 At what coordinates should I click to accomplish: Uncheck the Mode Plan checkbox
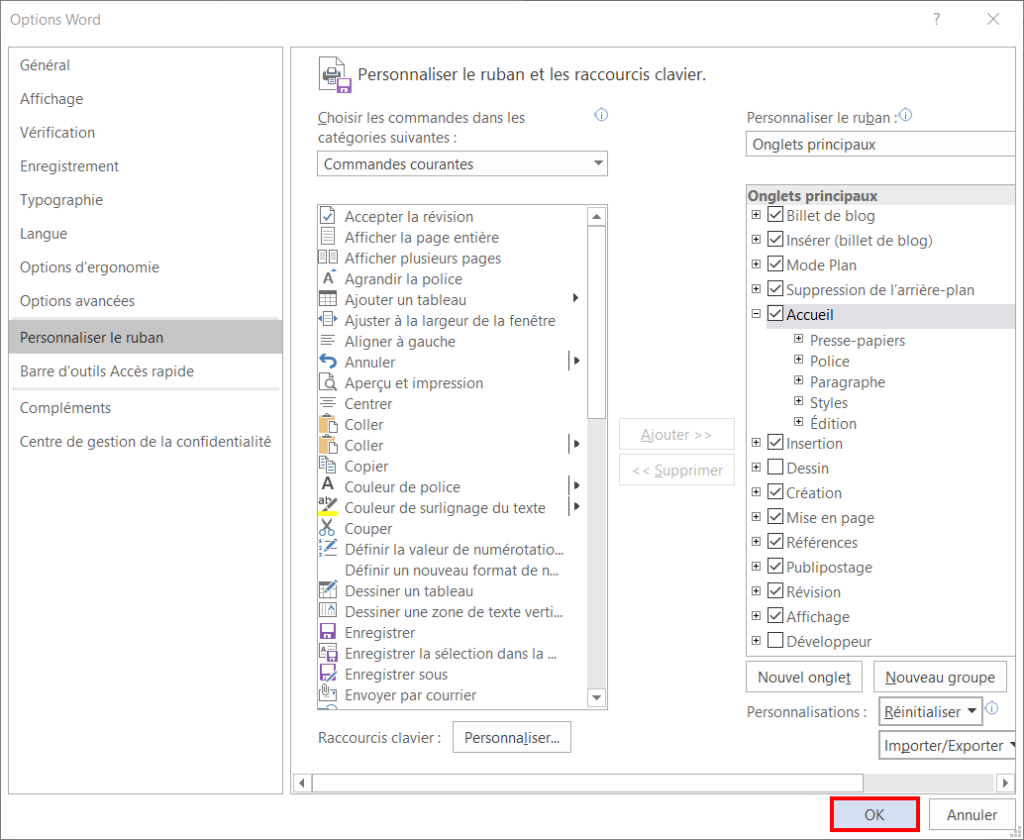coord(775,264)
